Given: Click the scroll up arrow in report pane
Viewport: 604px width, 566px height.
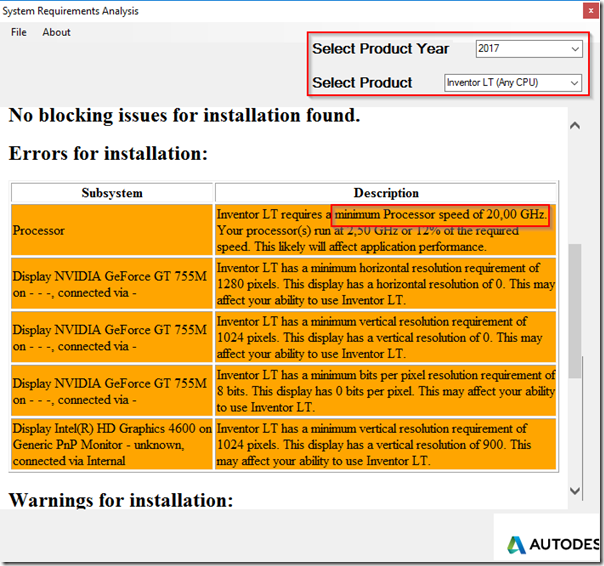Looking at the screenshot, I should pyautogui.click(x=575, y=126).
